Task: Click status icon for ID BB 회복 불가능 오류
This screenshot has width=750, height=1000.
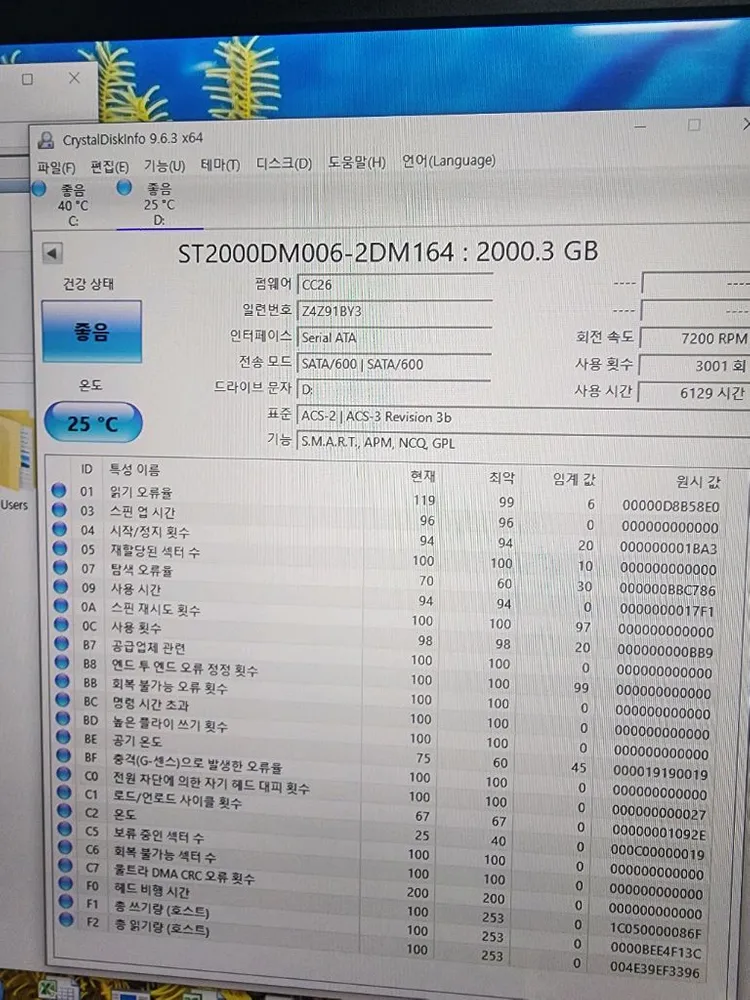Action: click(x=62, y=680)
